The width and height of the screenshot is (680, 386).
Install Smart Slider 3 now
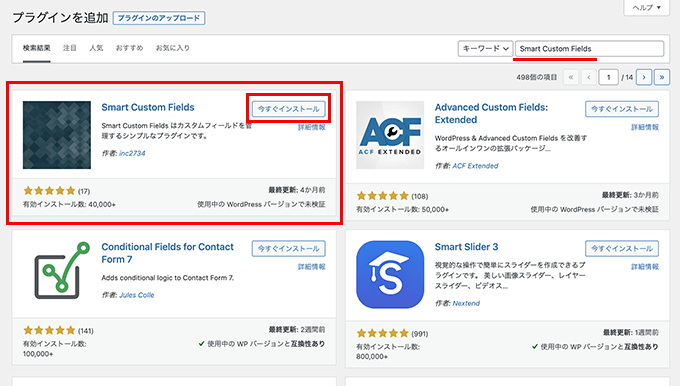coord(622,249)
